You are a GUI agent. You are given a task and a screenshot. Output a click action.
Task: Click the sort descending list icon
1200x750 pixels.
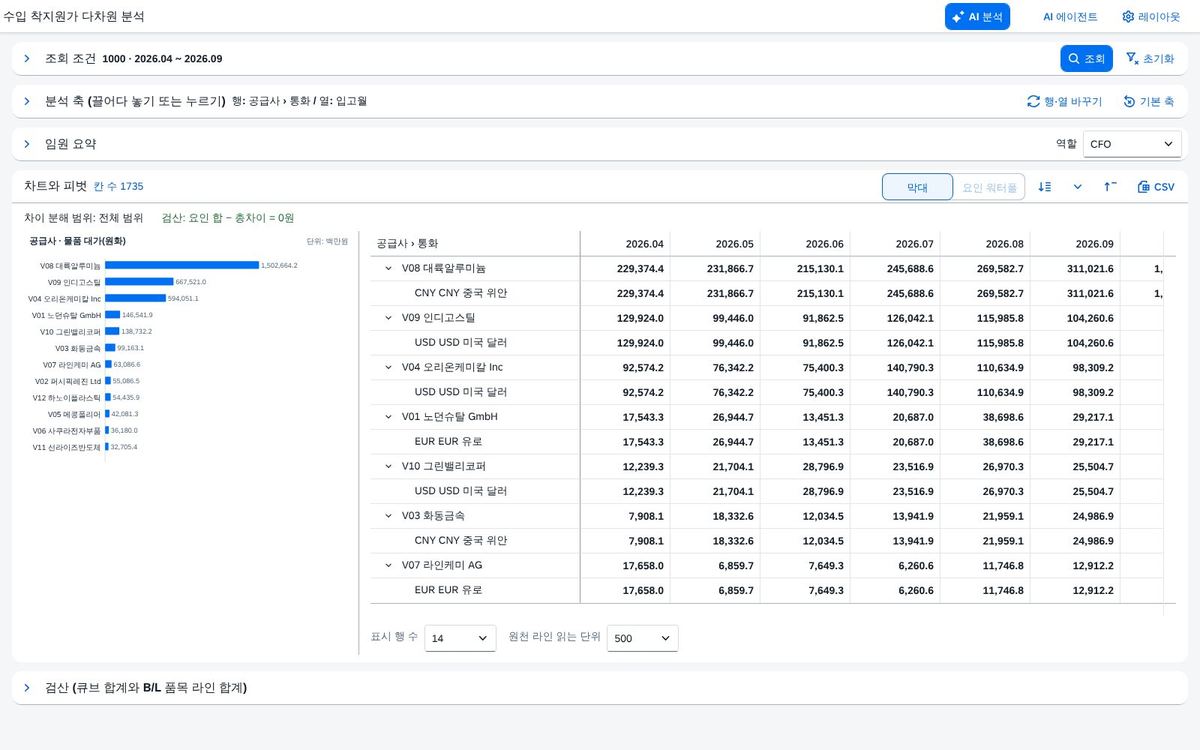(1045, 187)
